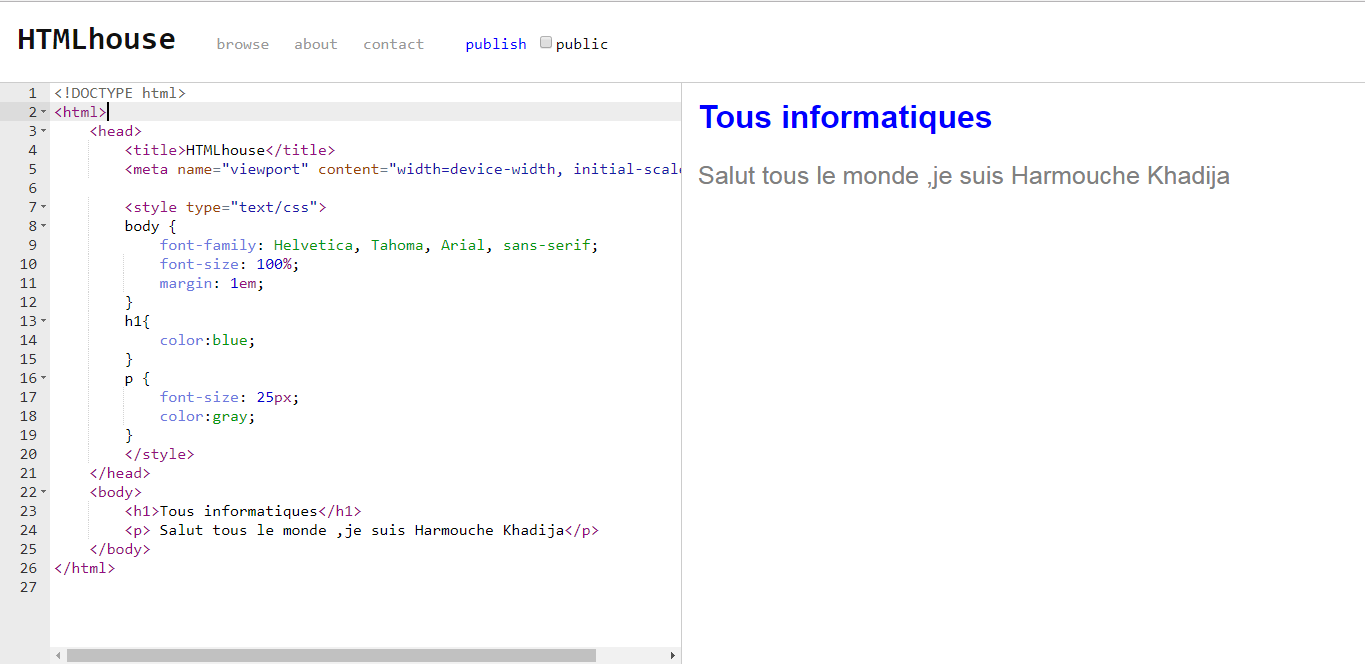The height and width of the screenshot is (664, 1366).
Task: Click the HTMLhouse logo
Action: point(96,38)
